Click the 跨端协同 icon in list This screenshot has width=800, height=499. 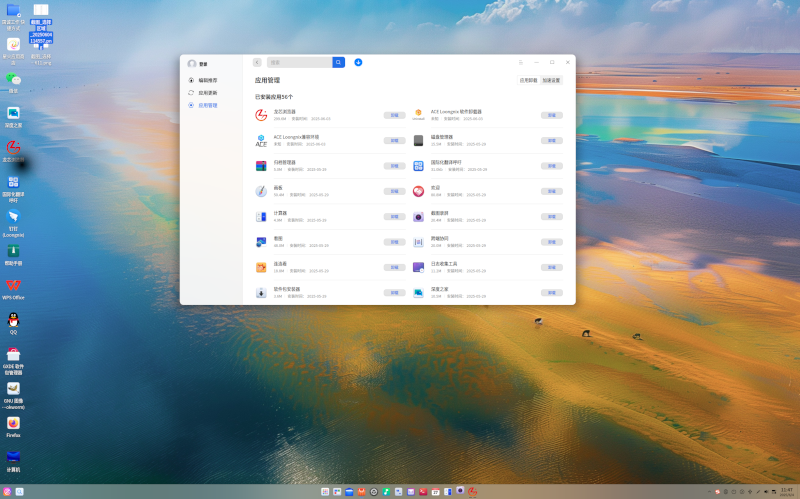point(418,242)
